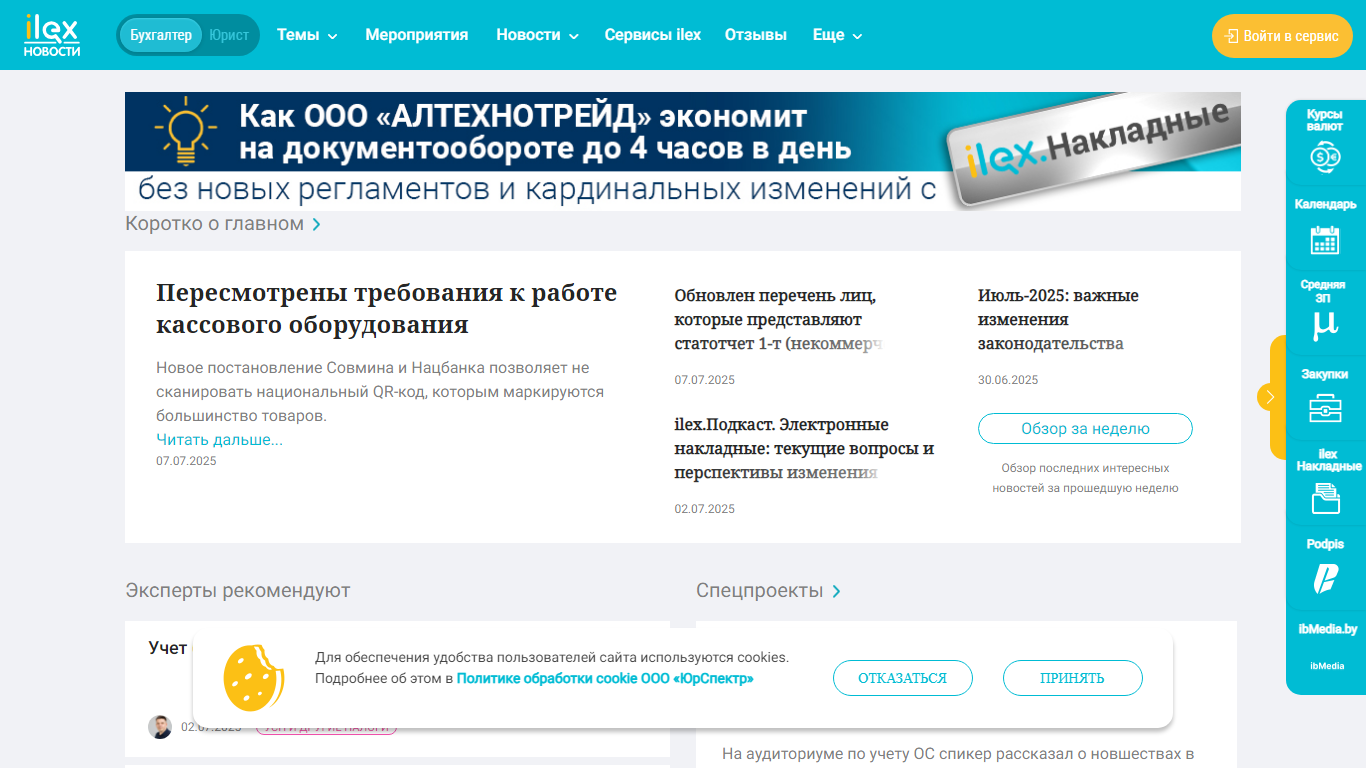Open the ibMedia.by sidebar link
1366x768 pixels.
click(1328, 629)
